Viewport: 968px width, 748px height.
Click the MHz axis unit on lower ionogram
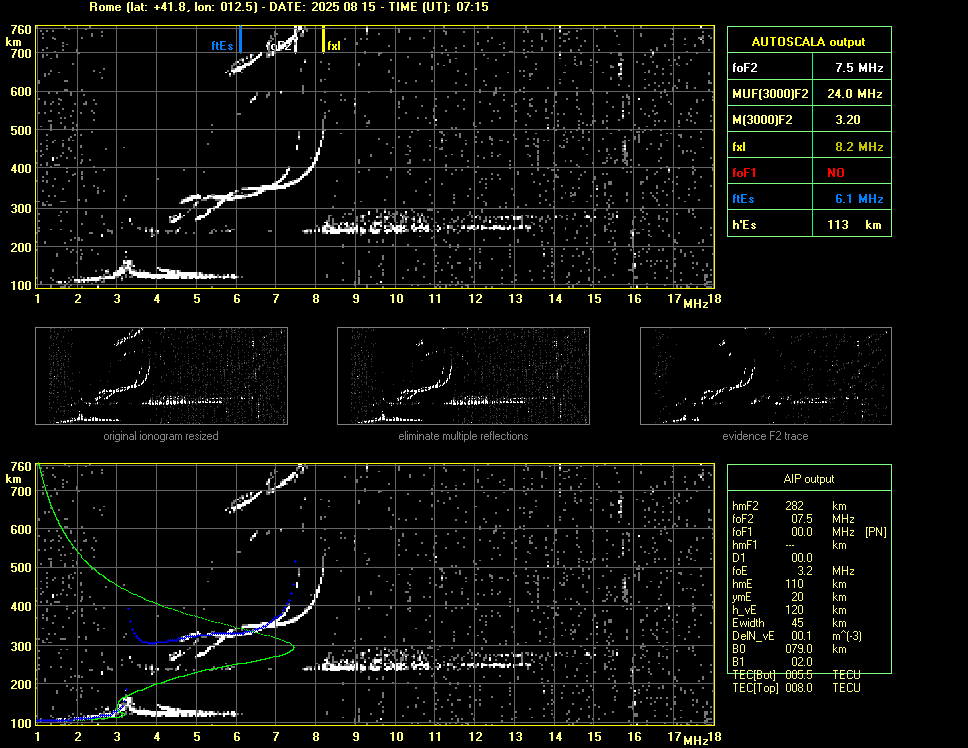pyautogui.click(x=695, y=741)
